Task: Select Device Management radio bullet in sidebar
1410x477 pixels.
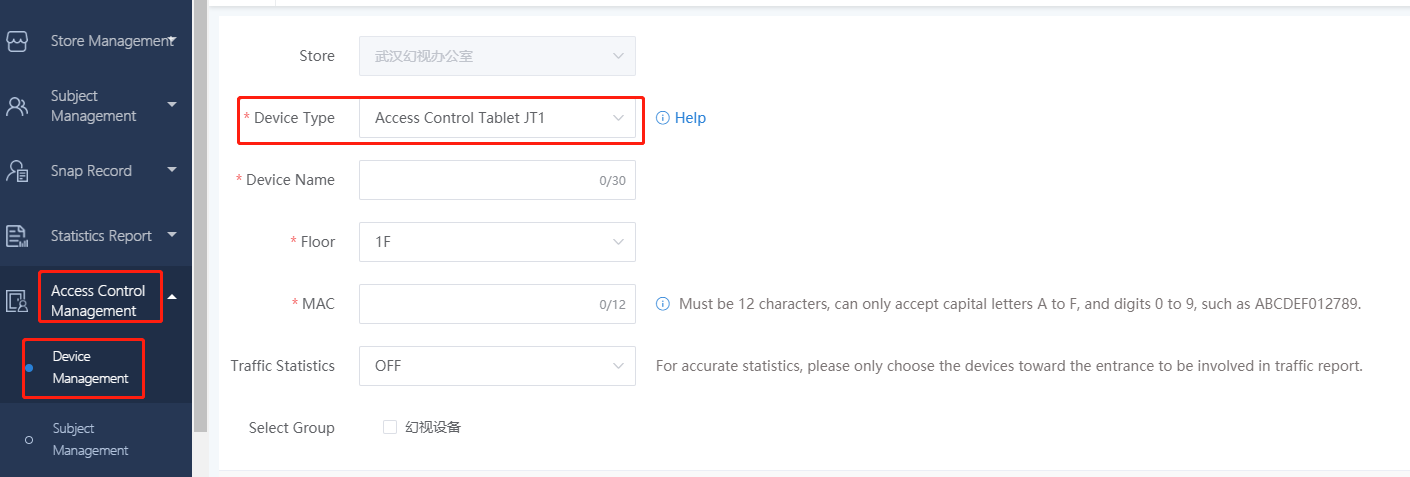Action: (29, 368)
